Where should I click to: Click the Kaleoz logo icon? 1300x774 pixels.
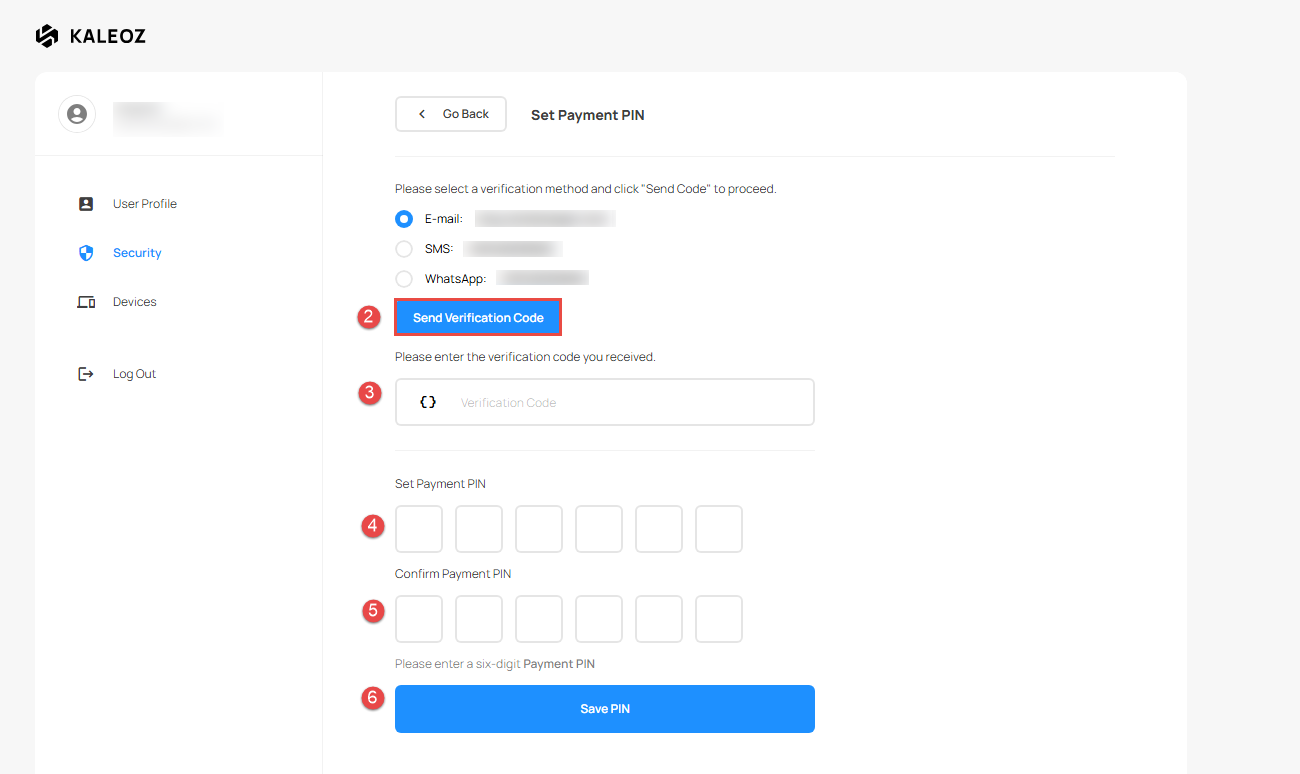[x=47, y=36]
